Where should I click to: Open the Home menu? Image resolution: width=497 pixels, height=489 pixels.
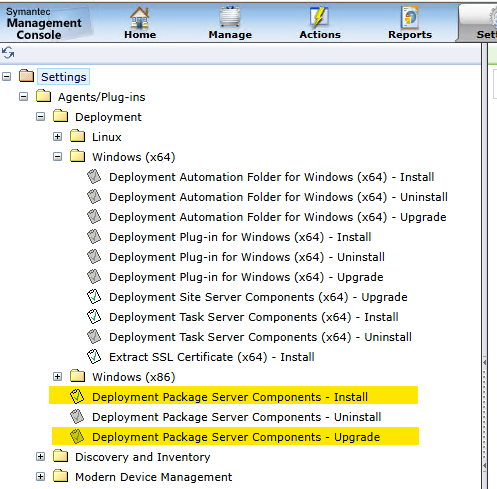140,35
